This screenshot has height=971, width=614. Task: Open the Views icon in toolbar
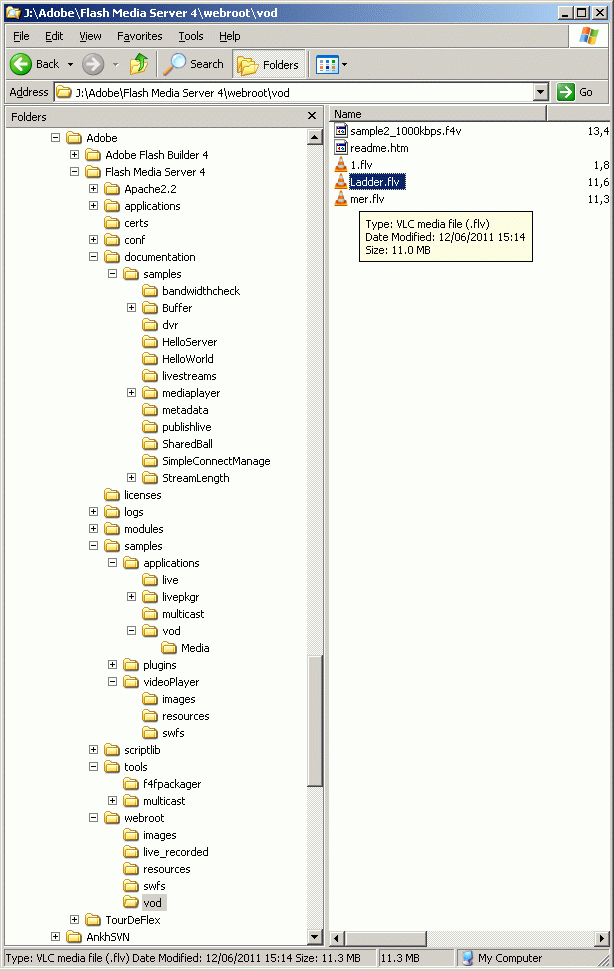coord(327,64)
